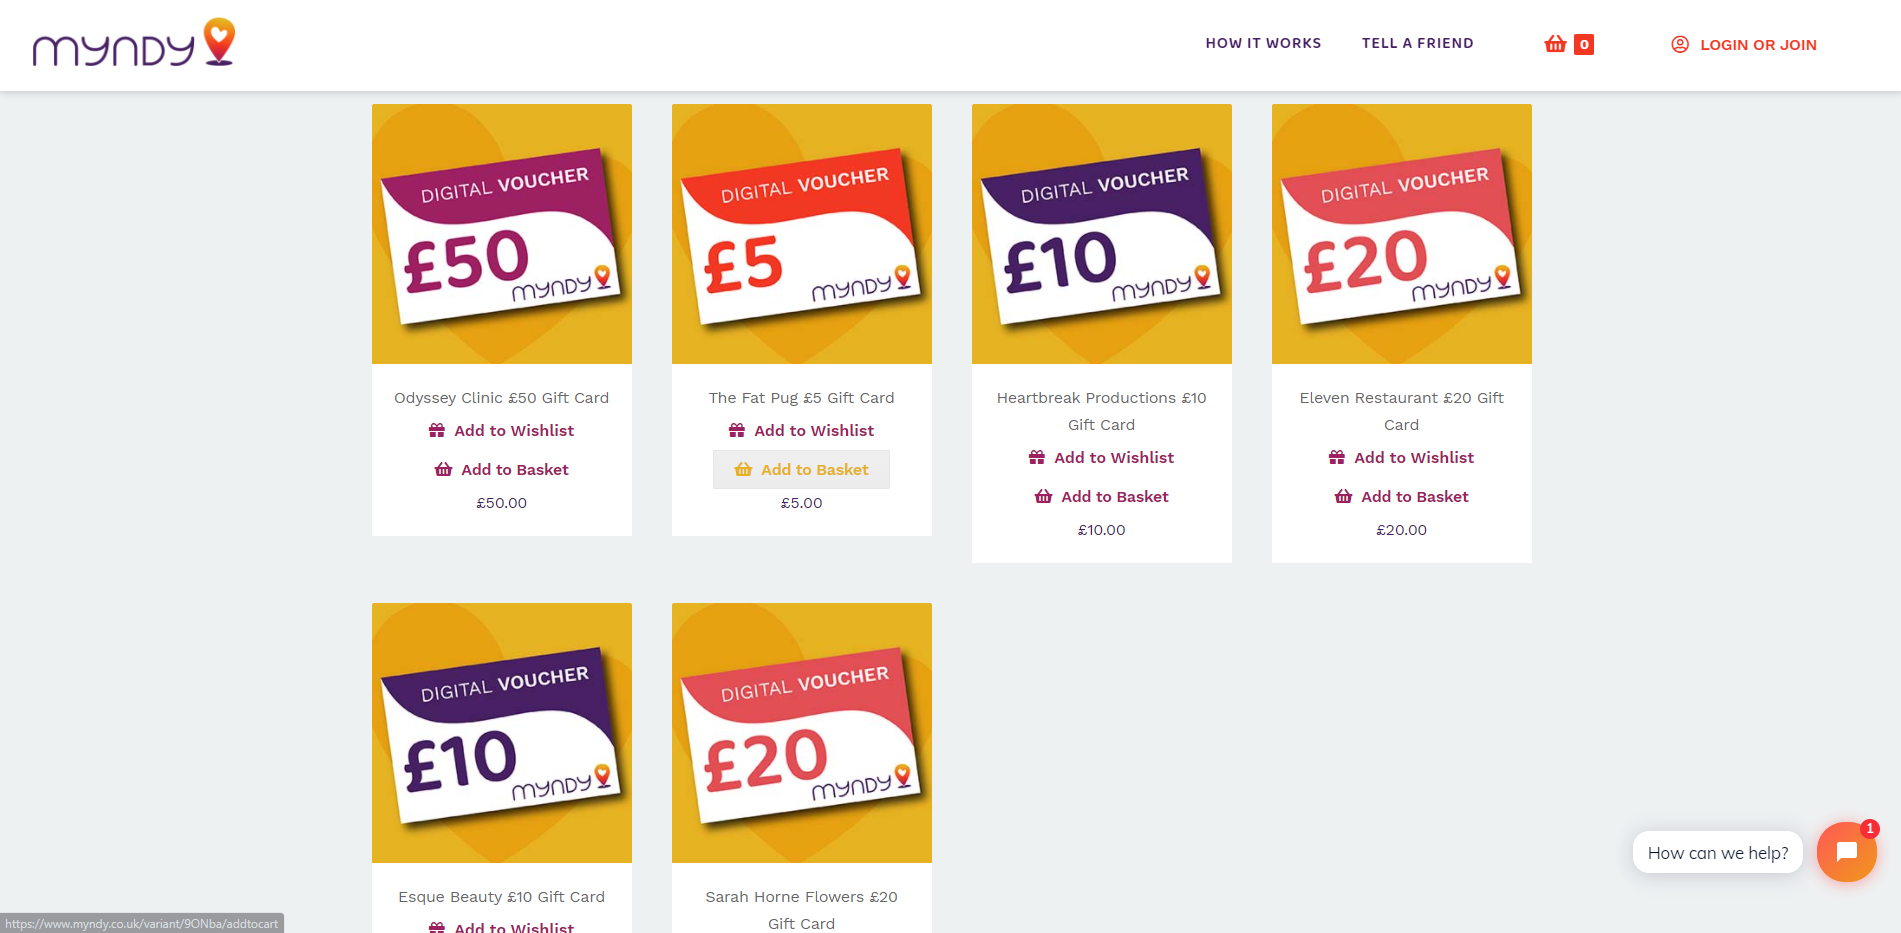Add Odyssey Clinic £50 card to basket
This screenshot has height=933, width=1901.
(x=502, y=470)
